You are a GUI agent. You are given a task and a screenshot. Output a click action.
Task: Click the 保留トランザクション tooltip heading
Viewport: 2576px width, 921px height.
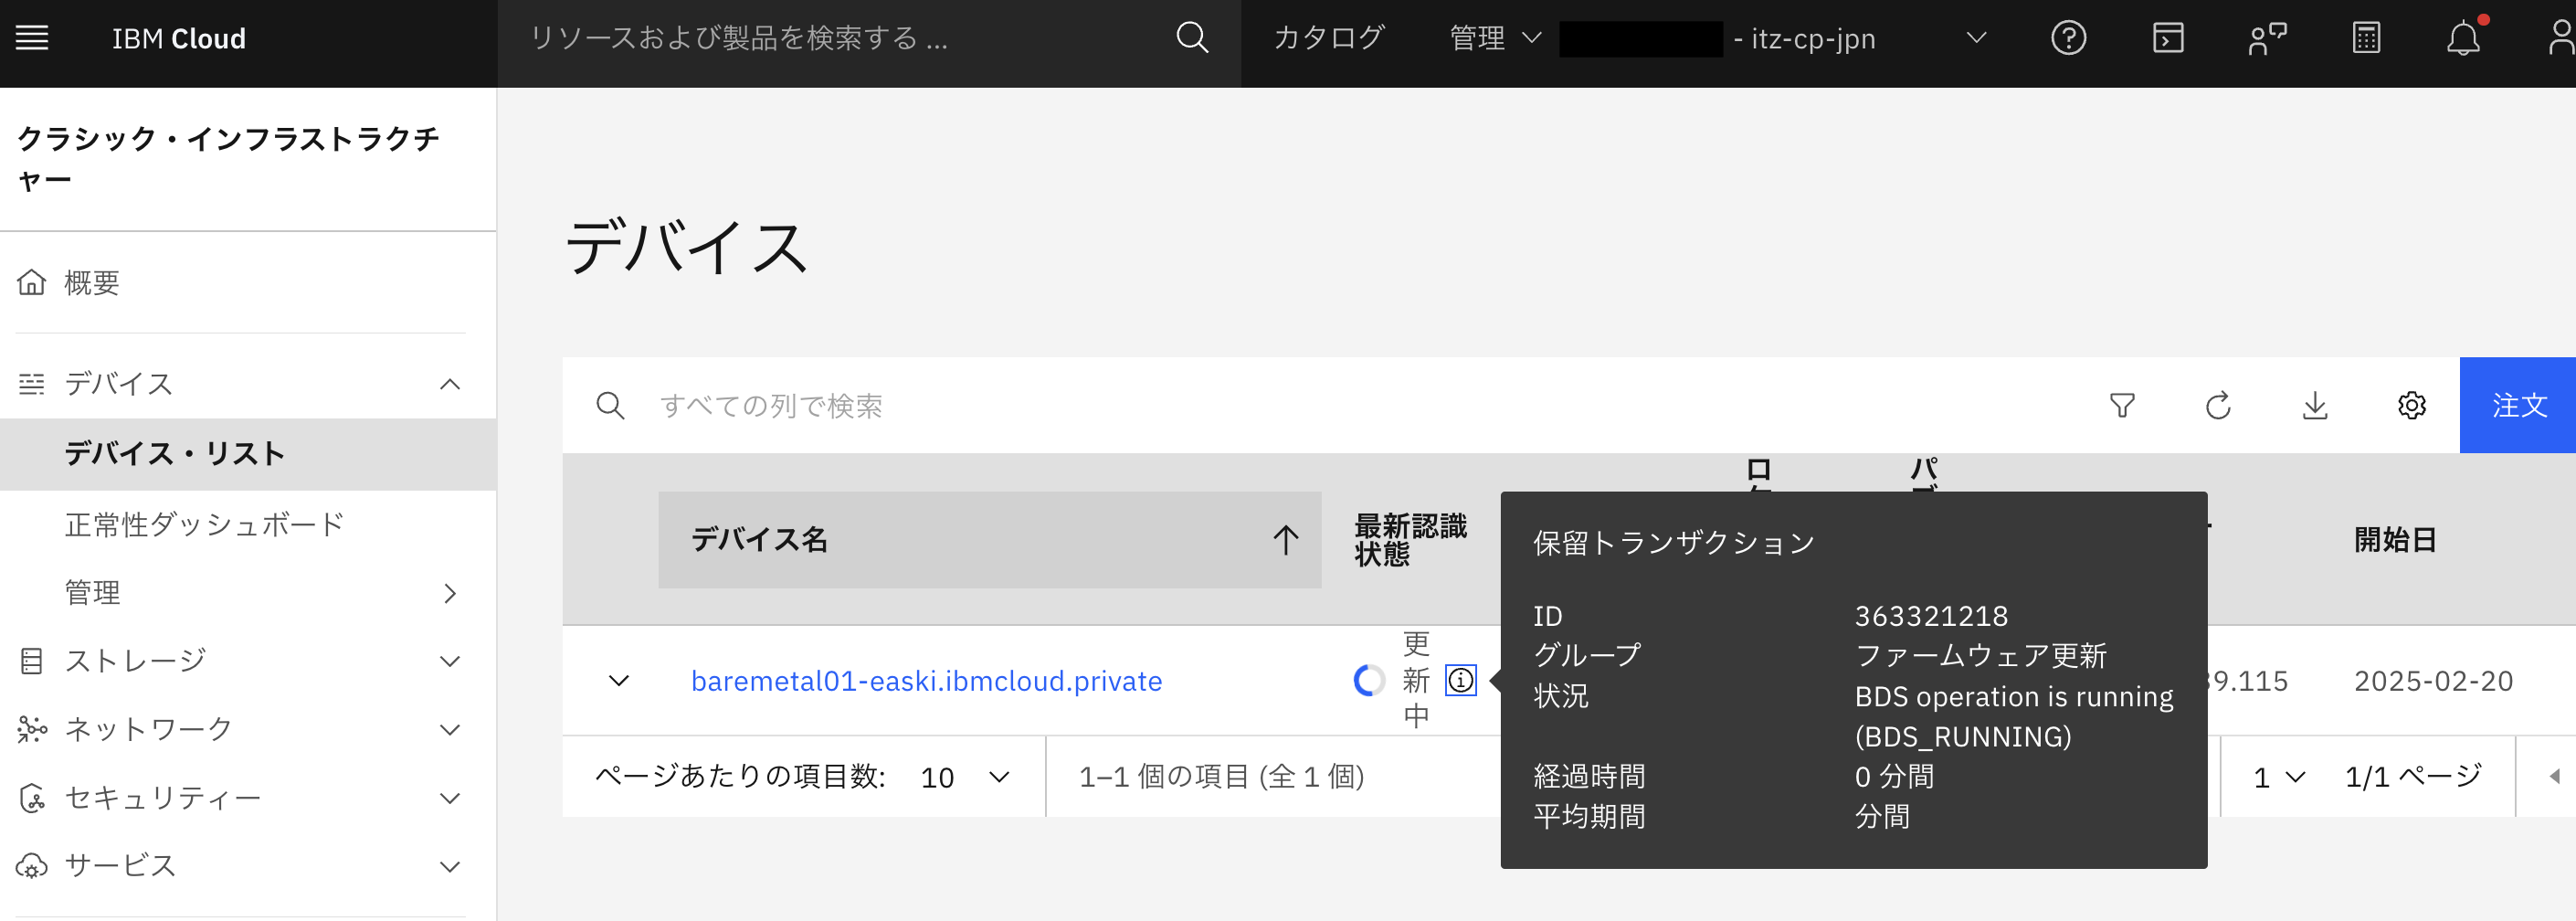point(1673,543)
